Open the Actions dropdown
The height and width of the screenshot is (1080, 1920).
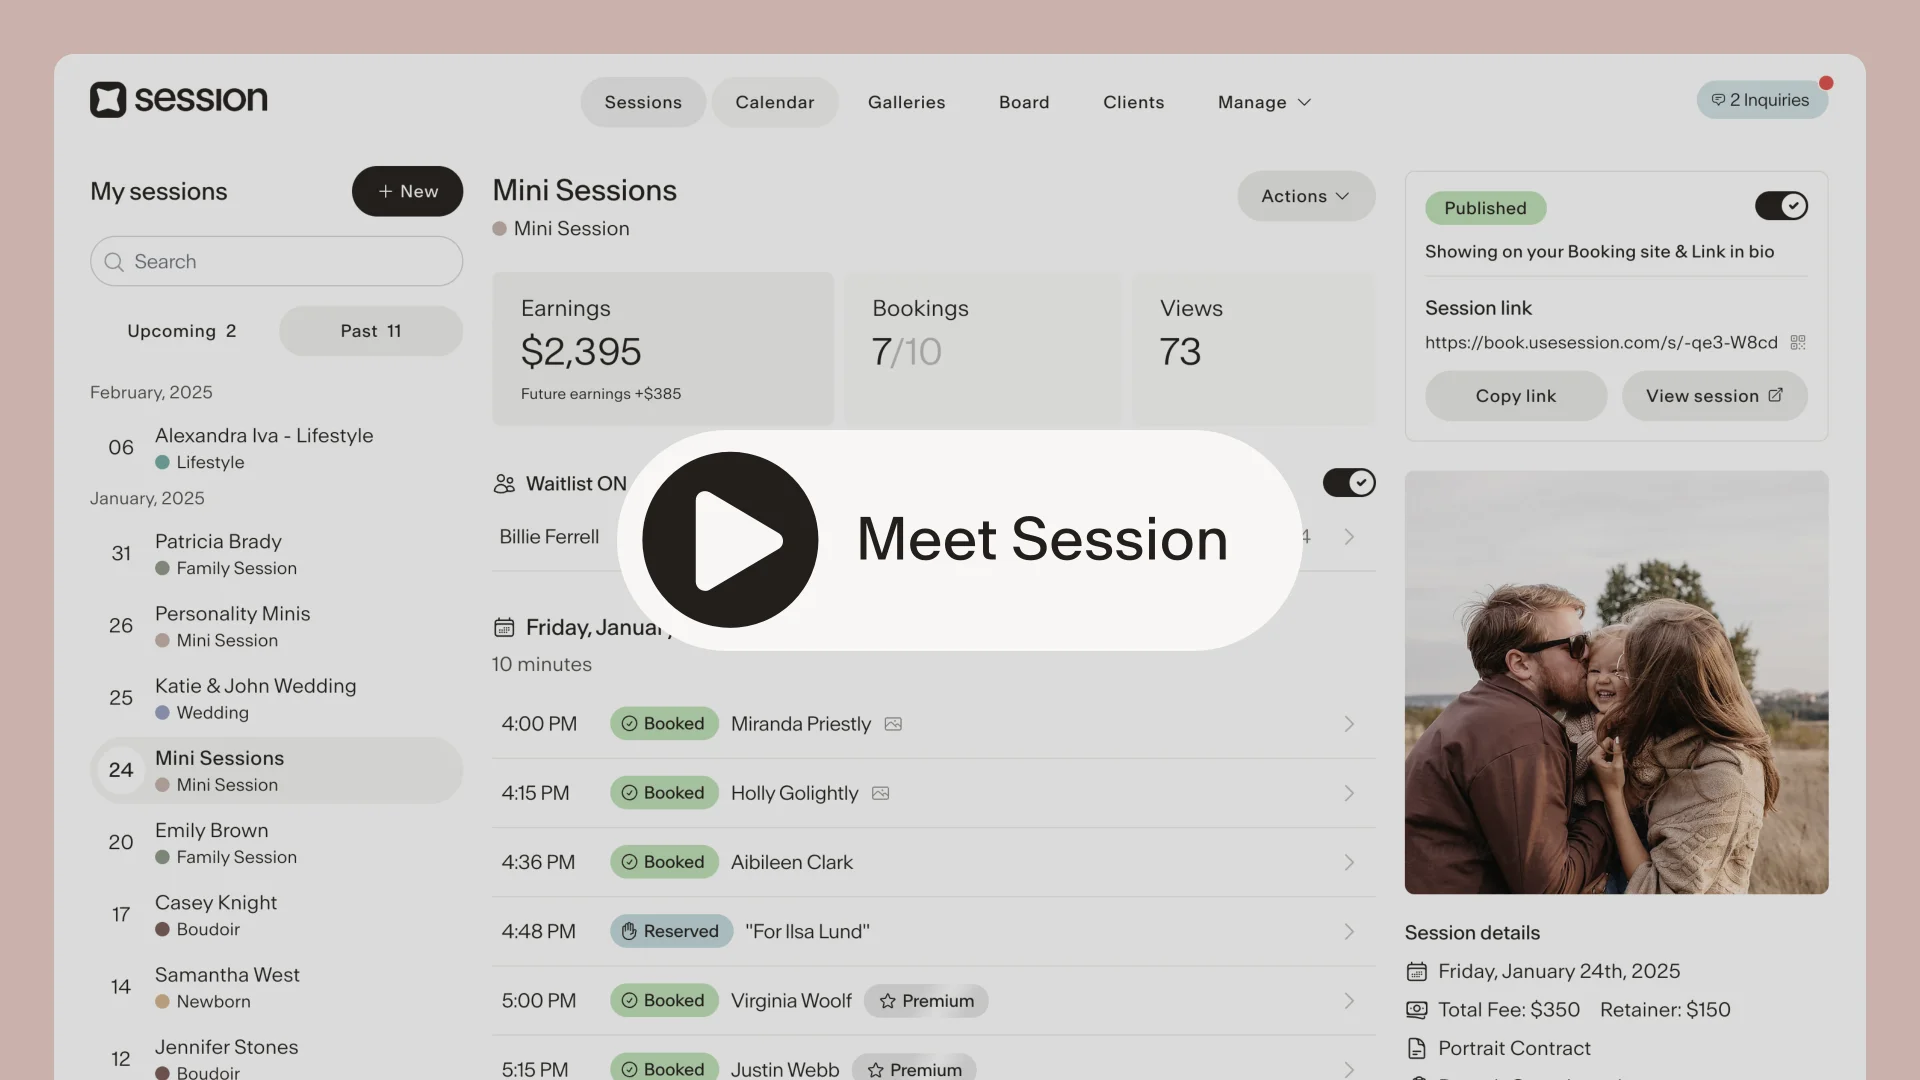tap(1305, 196)
